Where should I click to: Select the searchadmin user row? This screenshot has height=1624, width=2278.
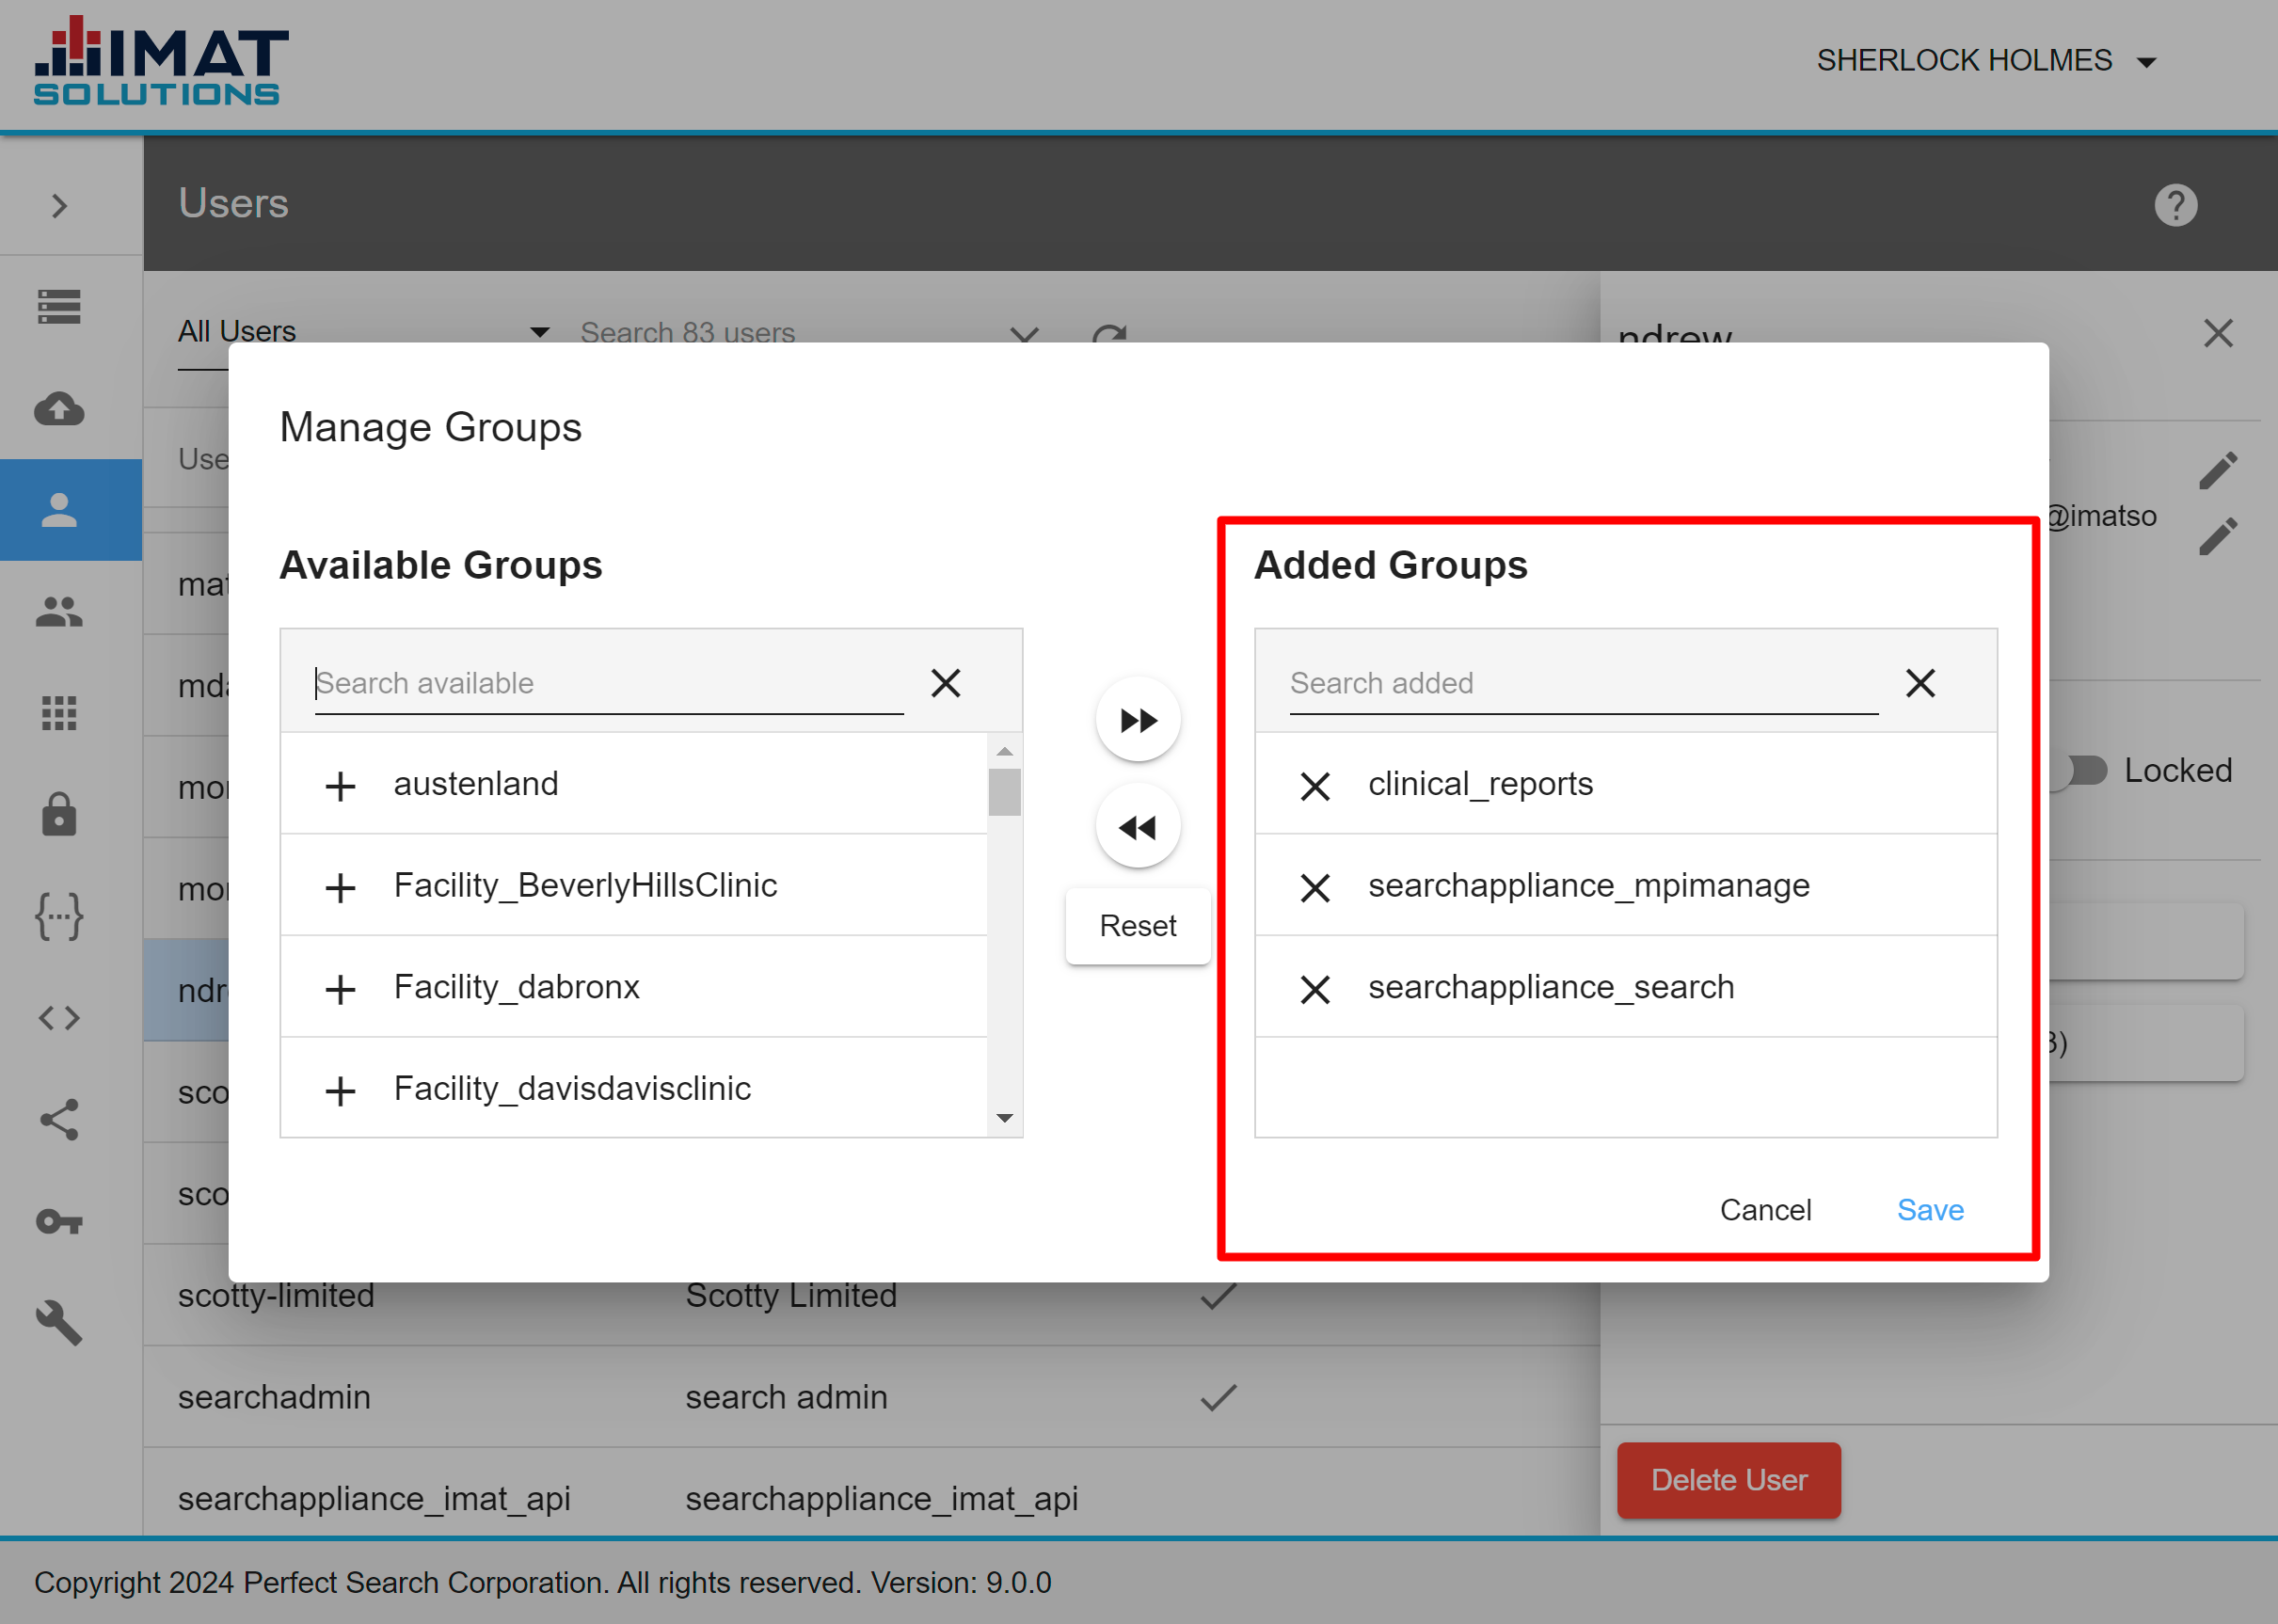click(x=870, y=1396)
